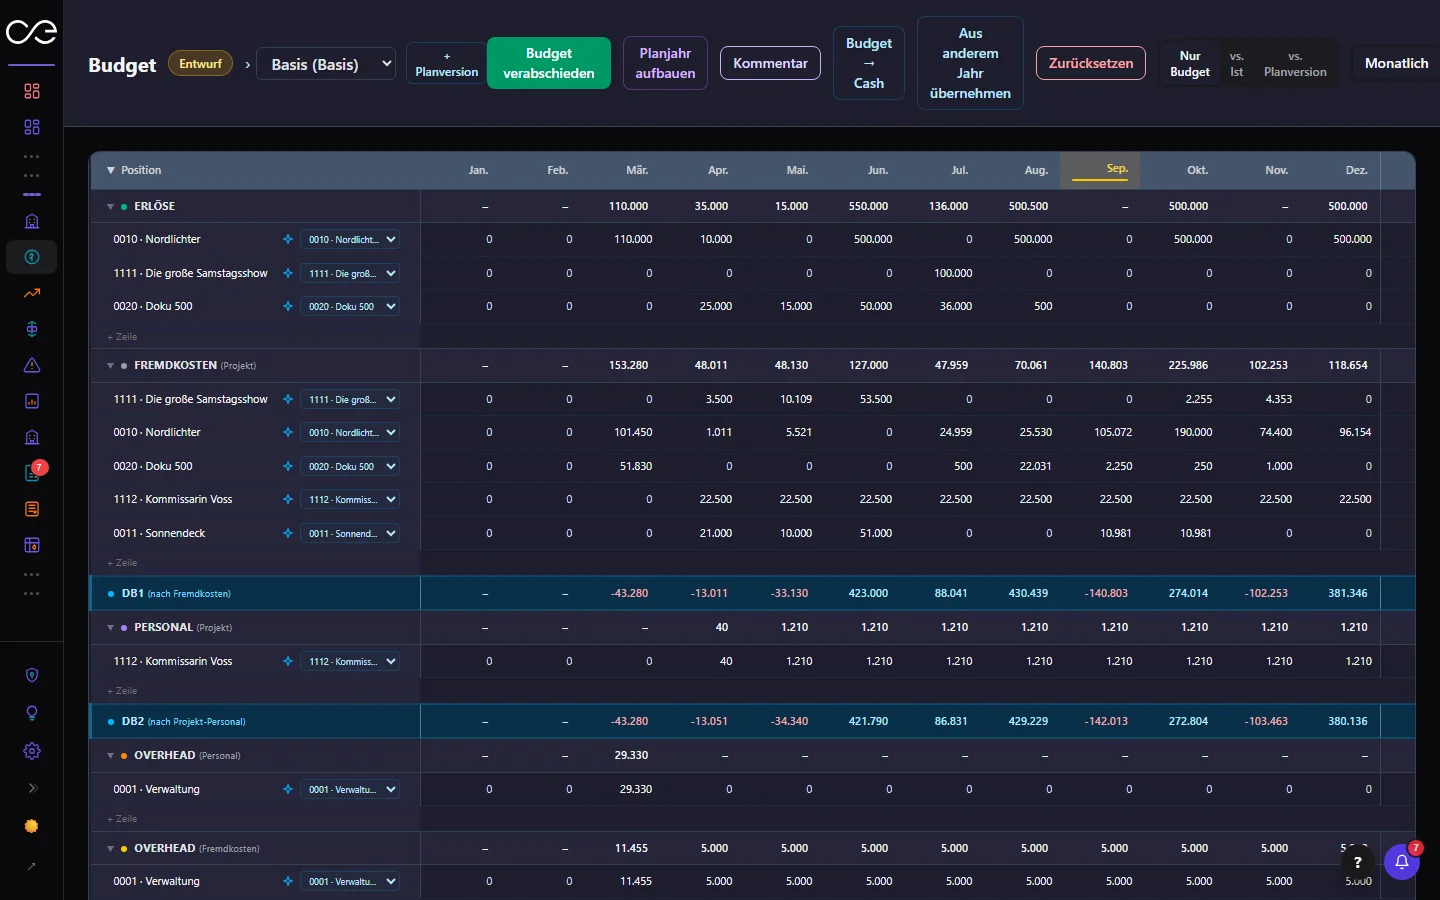Viewport: 1440px width, 900px height.
Task: Switch view to Nur Budget
Action: [x=1190, y=64]
